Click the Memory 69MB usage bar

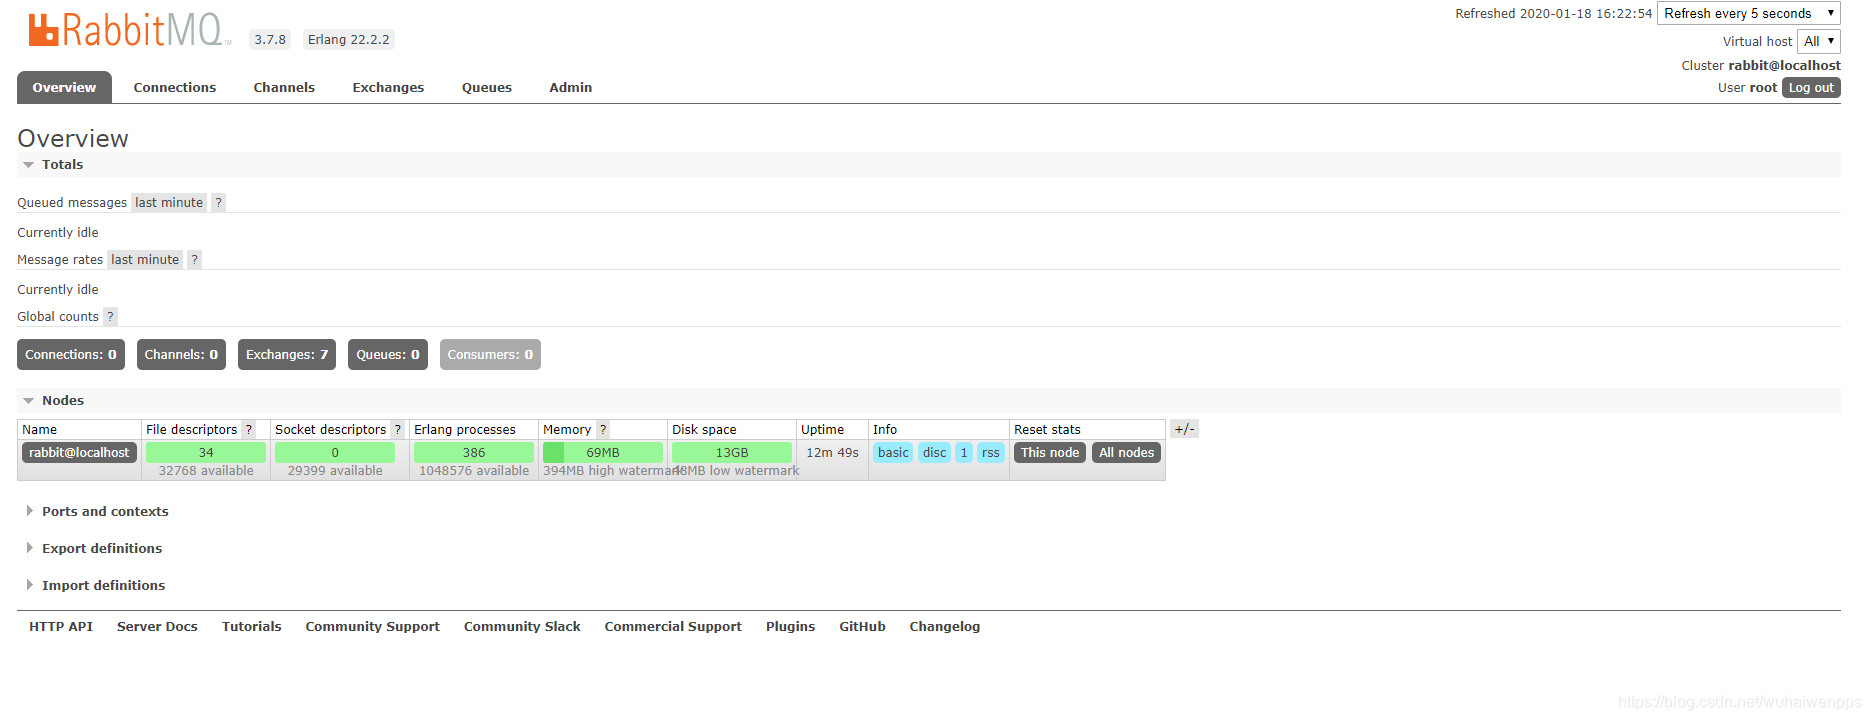(603, 452)
